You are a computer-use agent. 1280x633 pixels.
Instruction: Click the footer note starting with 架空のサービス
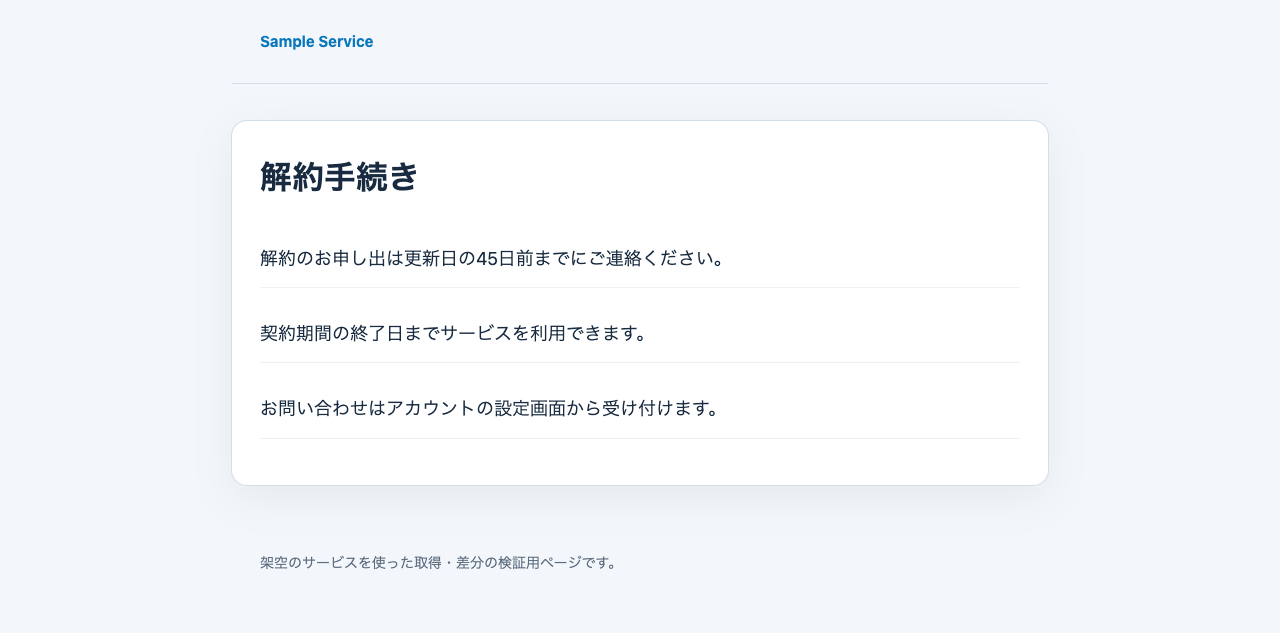[439, 563]
